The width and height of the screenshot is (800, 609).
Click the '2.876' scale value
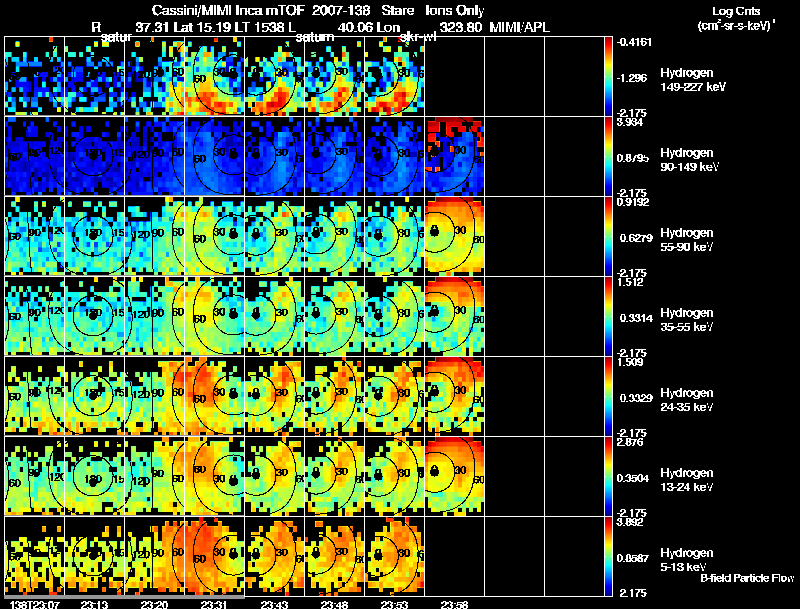[x=630, y=443]
